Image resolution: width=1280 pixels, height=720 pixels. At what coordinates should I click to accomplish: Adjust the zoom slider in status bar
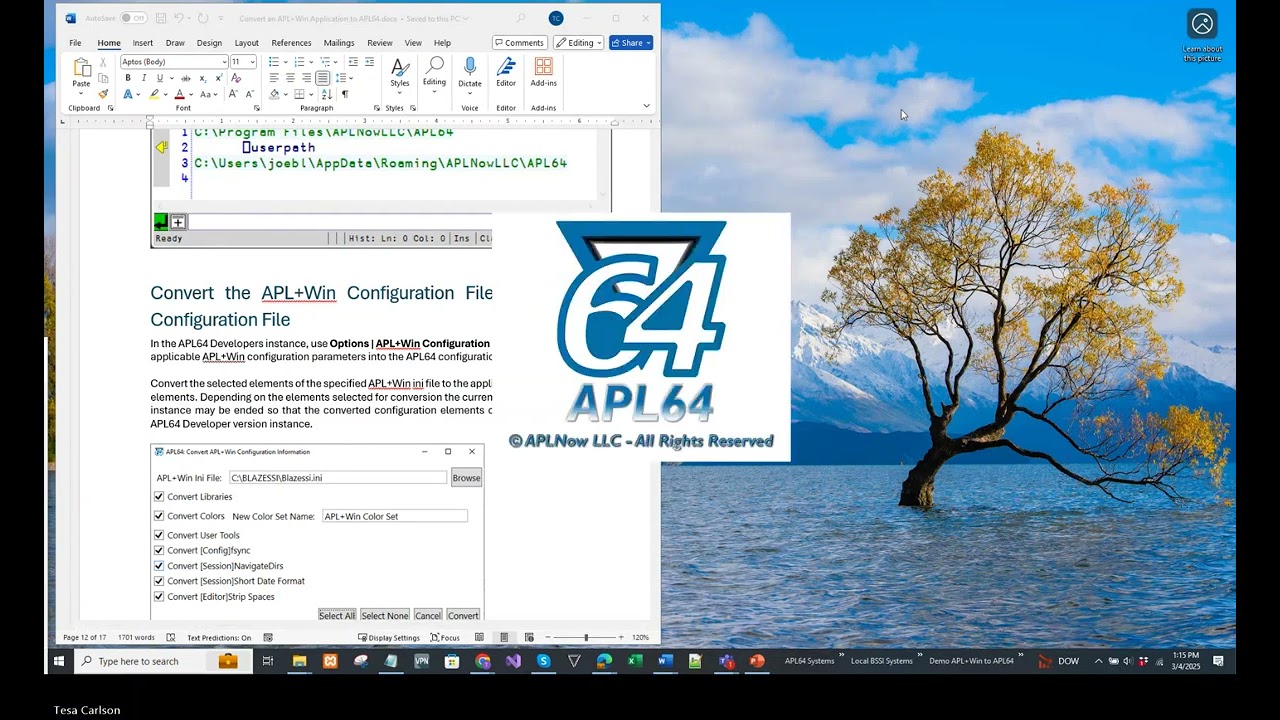(586, 637)
